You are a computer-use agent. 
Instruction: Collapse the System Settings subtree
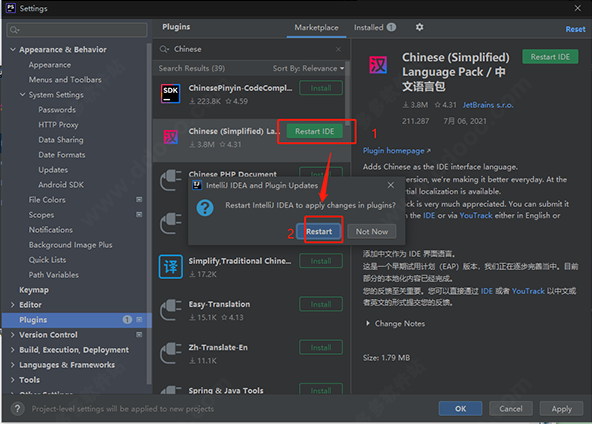click(22, 94)
